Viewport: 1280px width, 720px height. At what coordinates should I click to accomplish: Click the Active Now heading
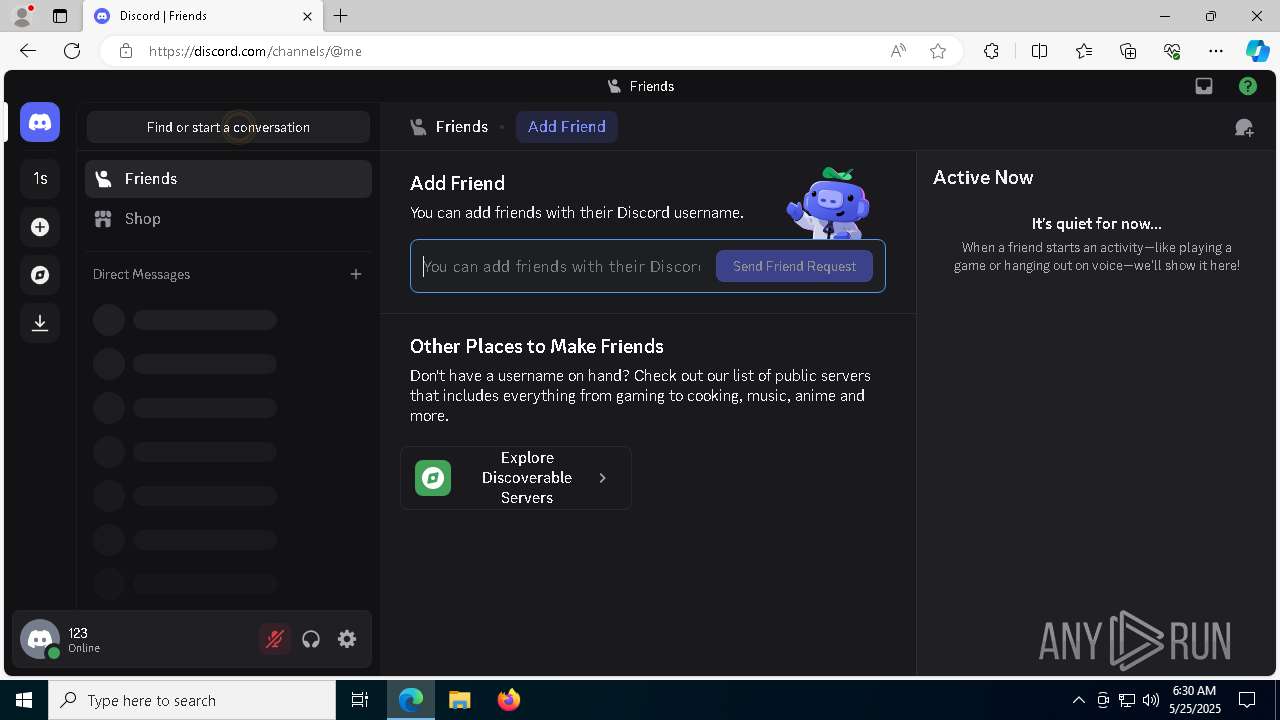coord(983,177)
